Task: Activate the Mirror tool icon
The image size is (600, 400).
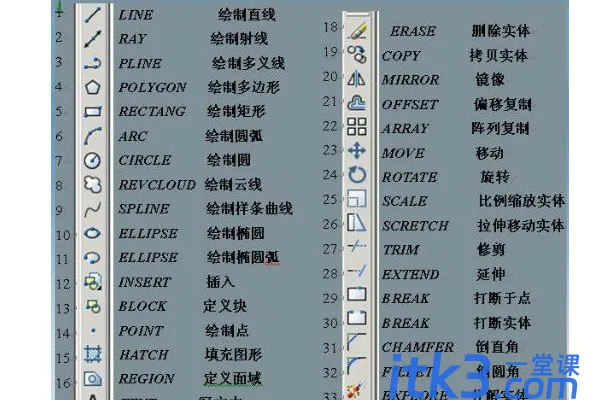Action: click(357, 79)
